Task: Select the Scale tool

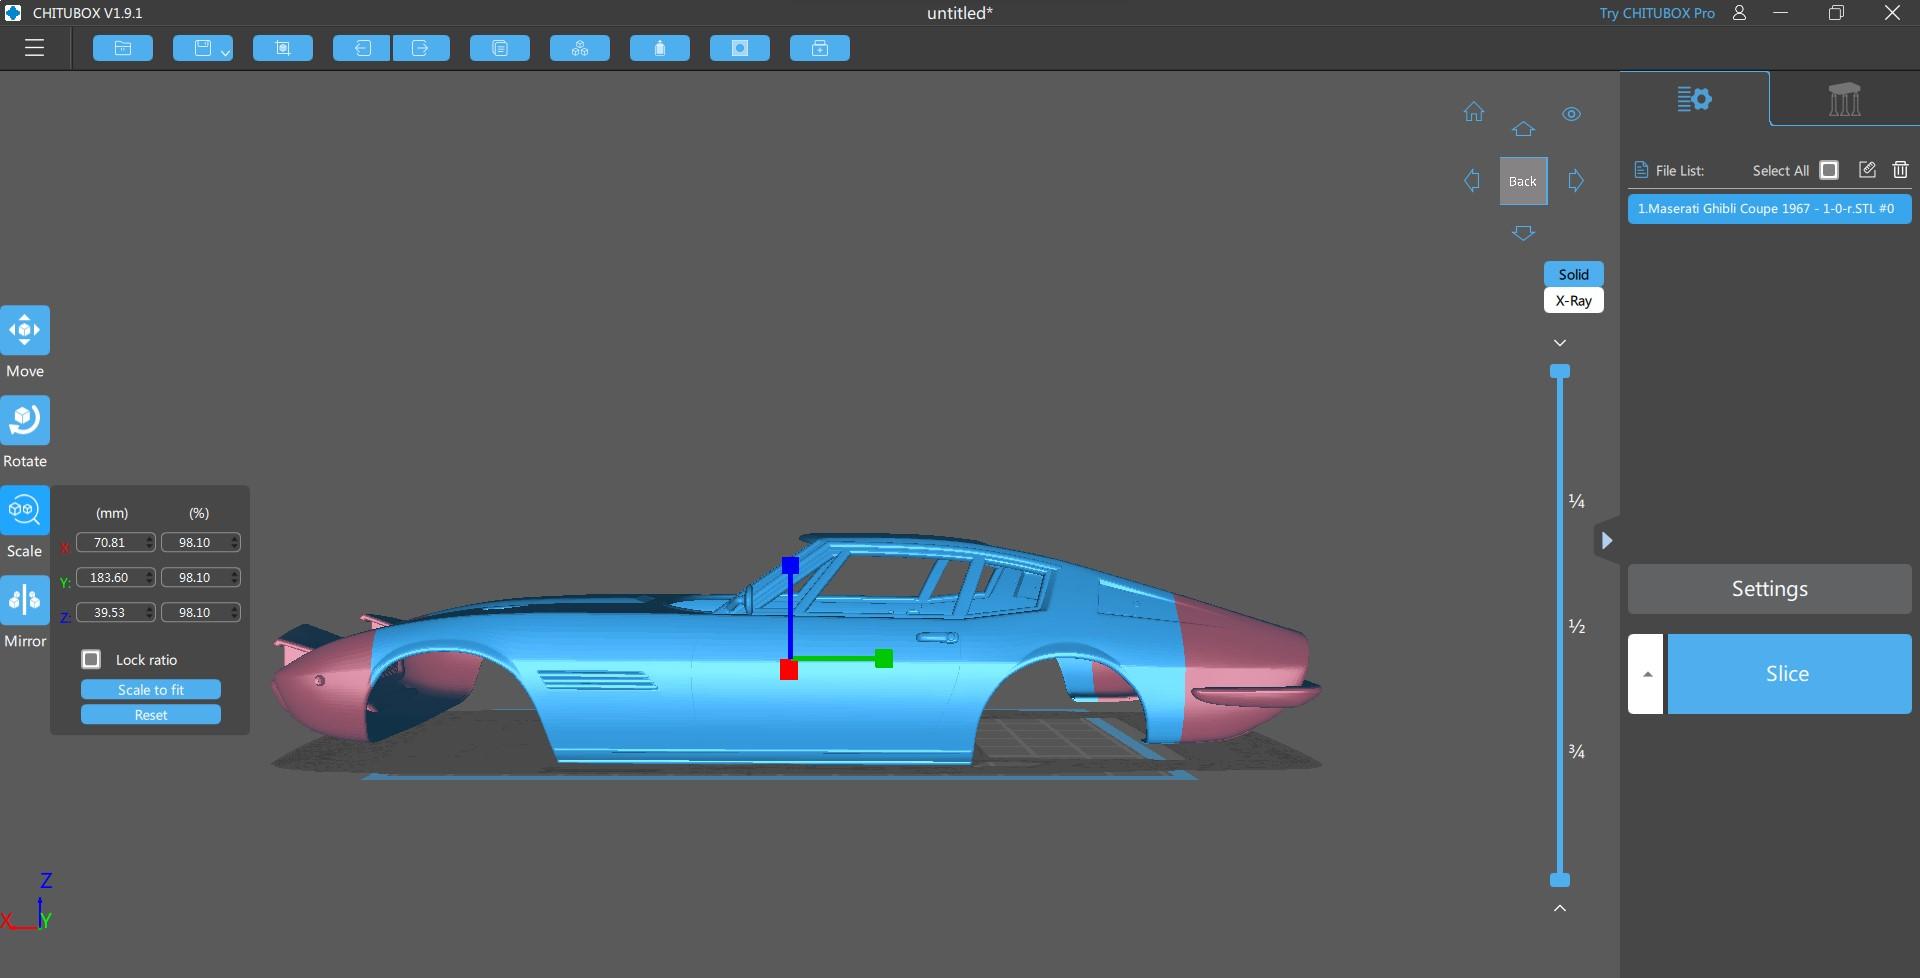Action: tap(25, 510)
